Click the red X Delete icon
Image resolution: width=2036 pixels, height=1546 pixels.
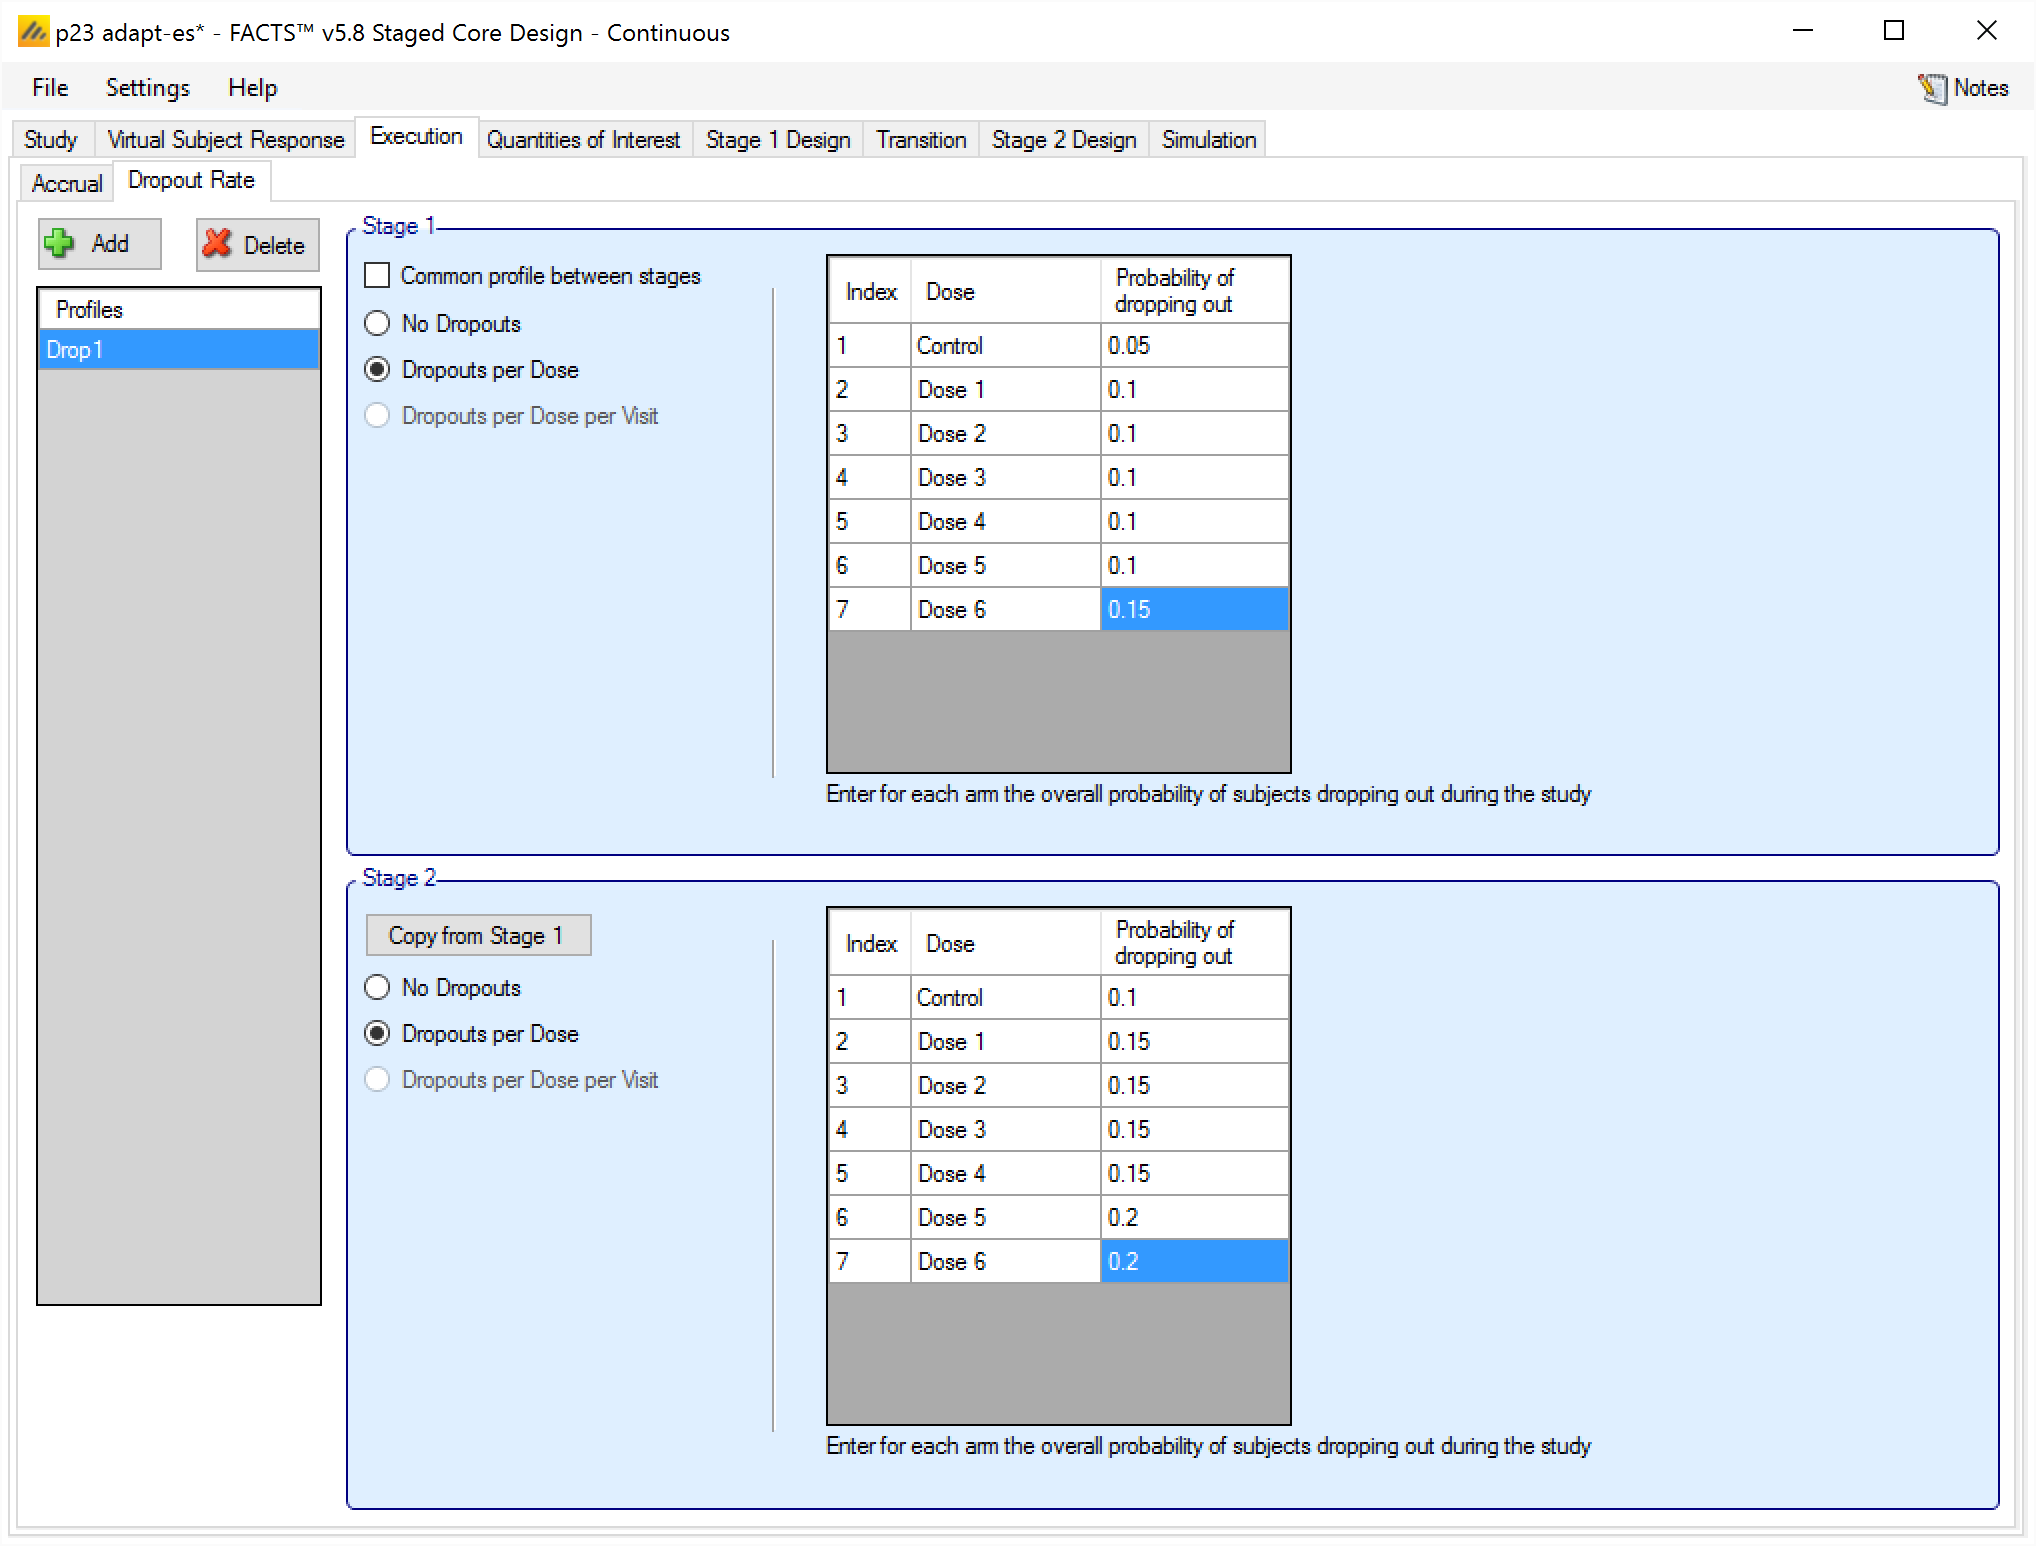(217, 244)
